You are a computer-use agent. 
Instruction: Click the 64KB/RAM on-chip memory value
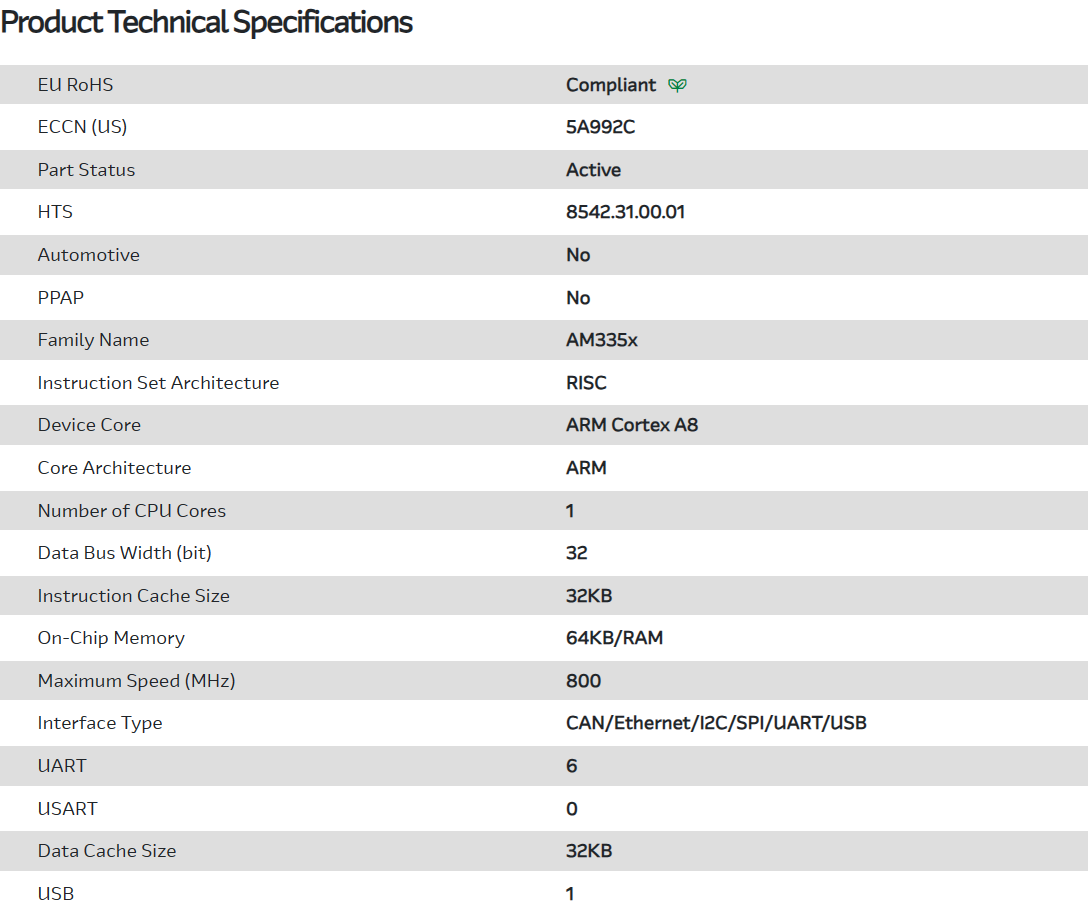614,638
